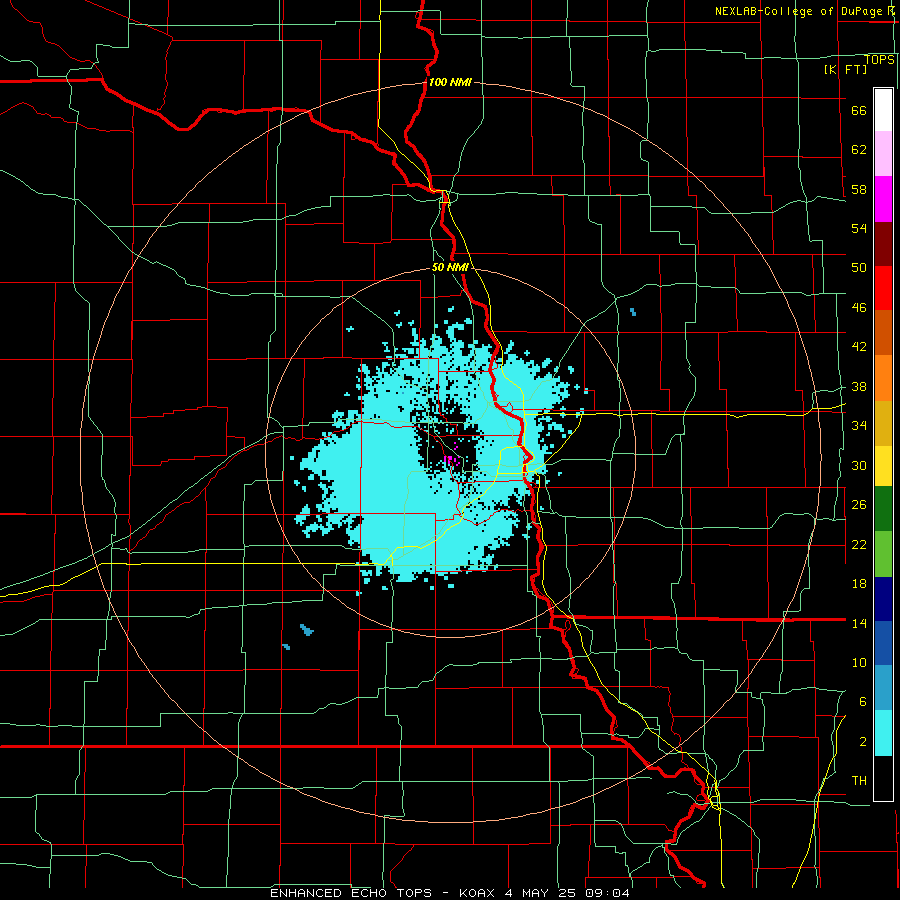Click the magenta high-top echo cluster near radar center
This screenshot has height=900, width=900.
coord(450,459)
